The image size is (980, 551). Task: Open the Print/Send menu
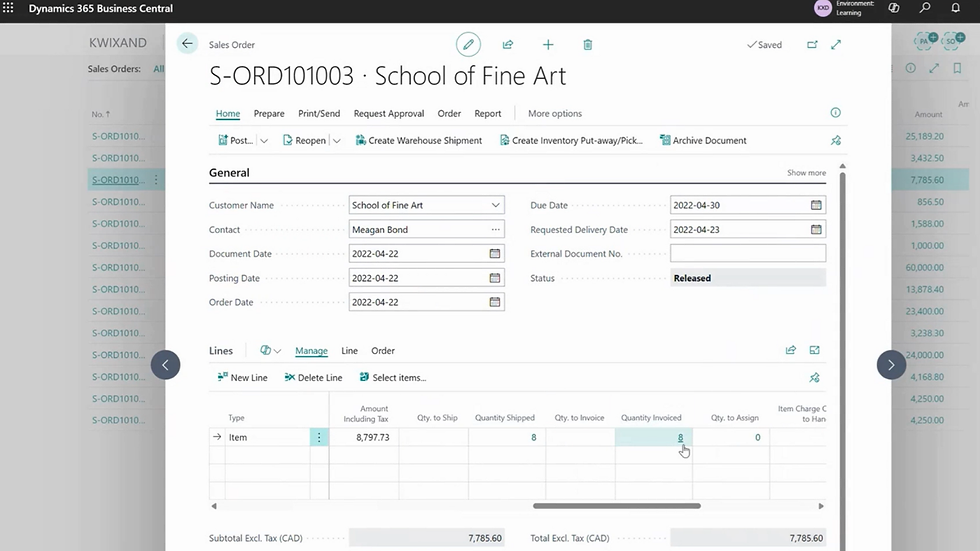pos(319,114)
